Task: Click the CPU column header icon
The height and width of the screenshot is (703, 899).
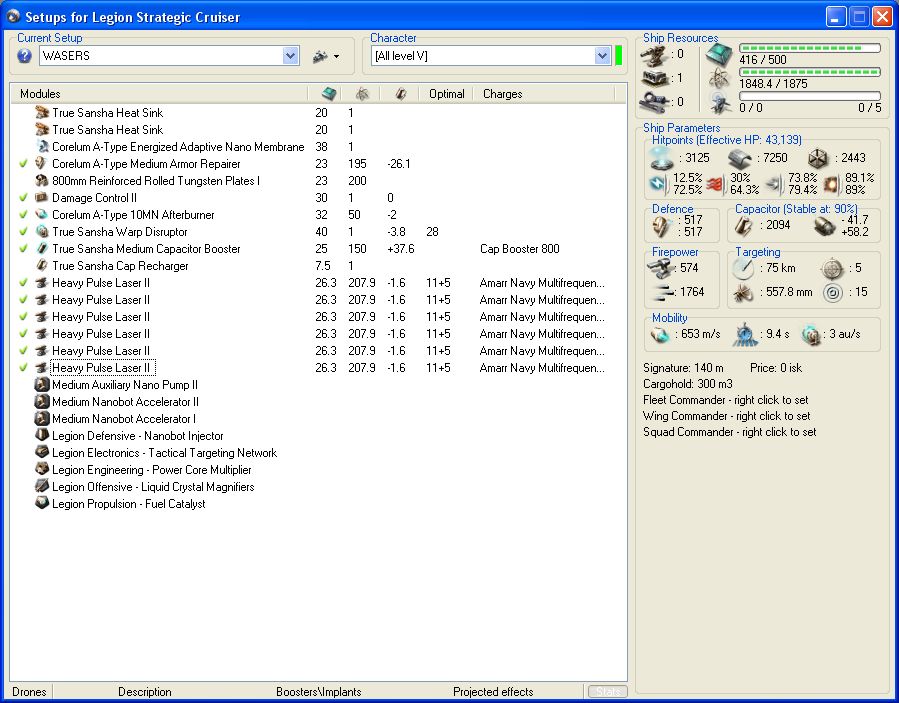Action: pyautogui.click(x=328, y=94)
